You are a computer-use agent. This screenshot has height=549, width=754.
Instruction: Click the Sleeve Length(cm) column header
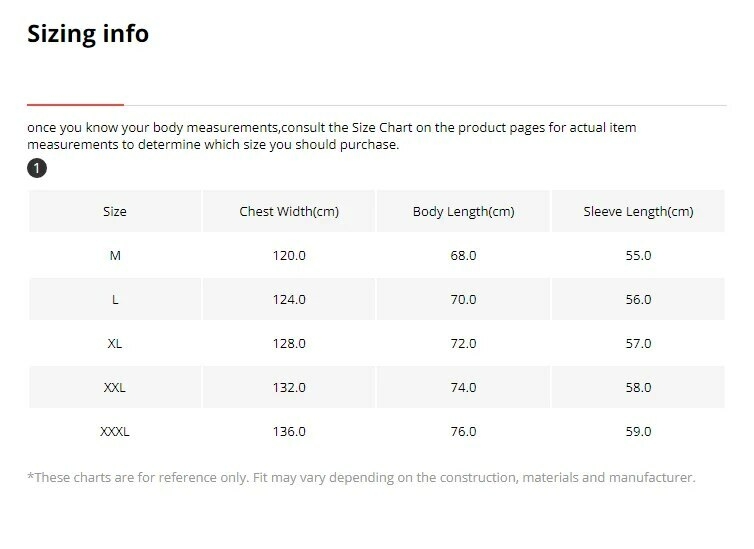pyautogui.click(x=638, y=212)
